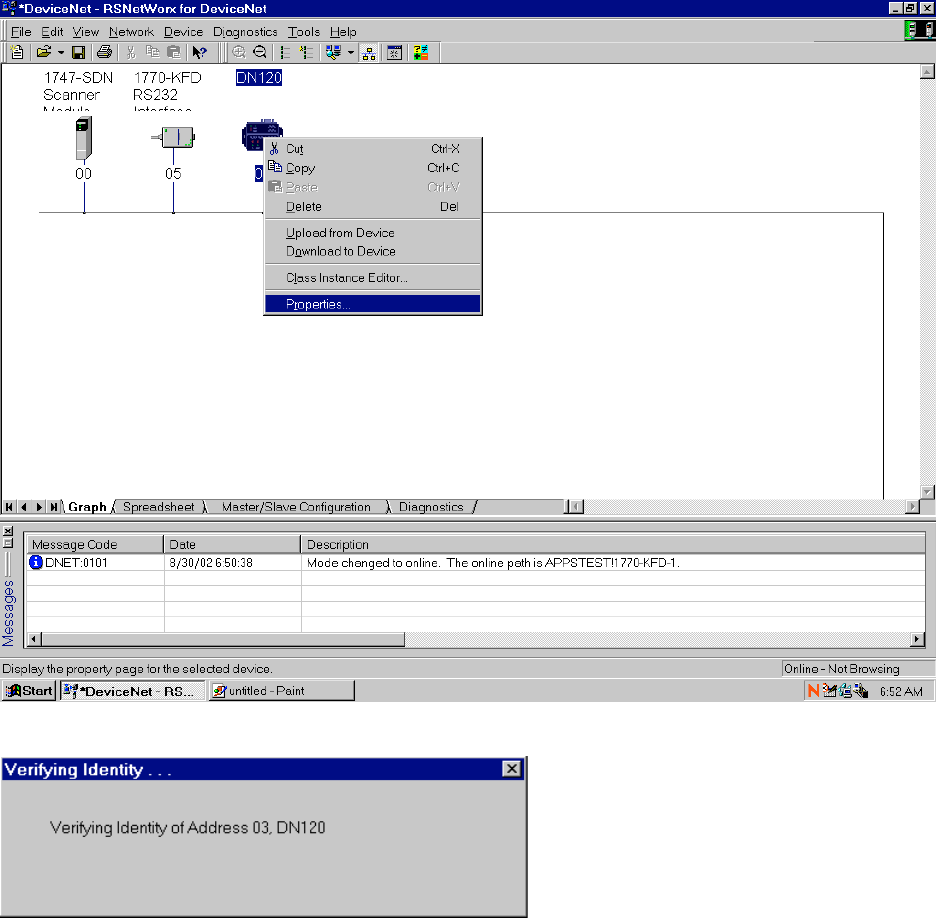936x918 pixels.
Task: Select Download to Device
Action: click(x=372, y=251)
